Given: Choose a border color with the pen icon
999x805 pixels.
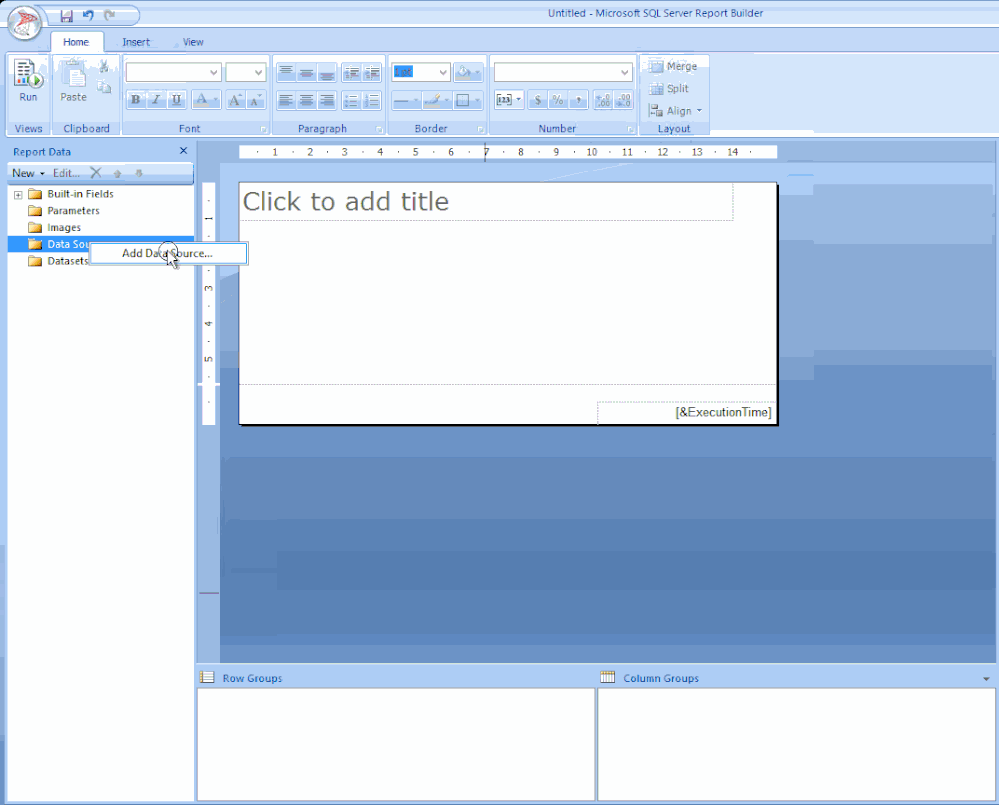Looking at the screenshot, I should (x=436, y=100).
